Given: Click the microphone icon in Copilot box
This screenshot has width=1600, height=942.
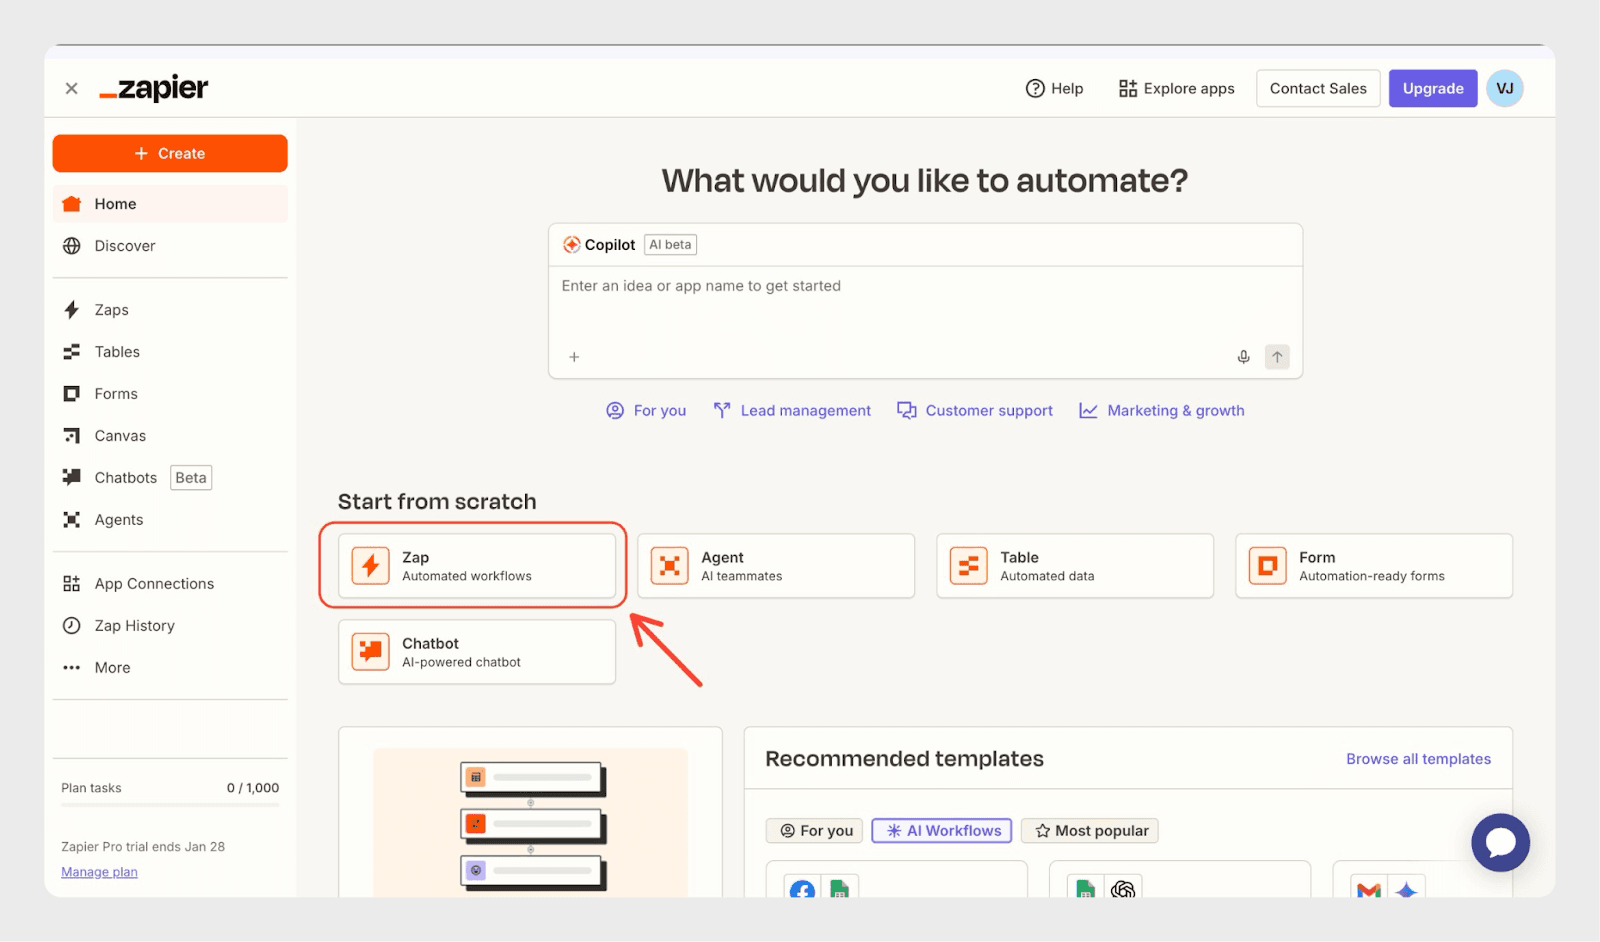Looking at the screenshot, I should (1243, 357).
